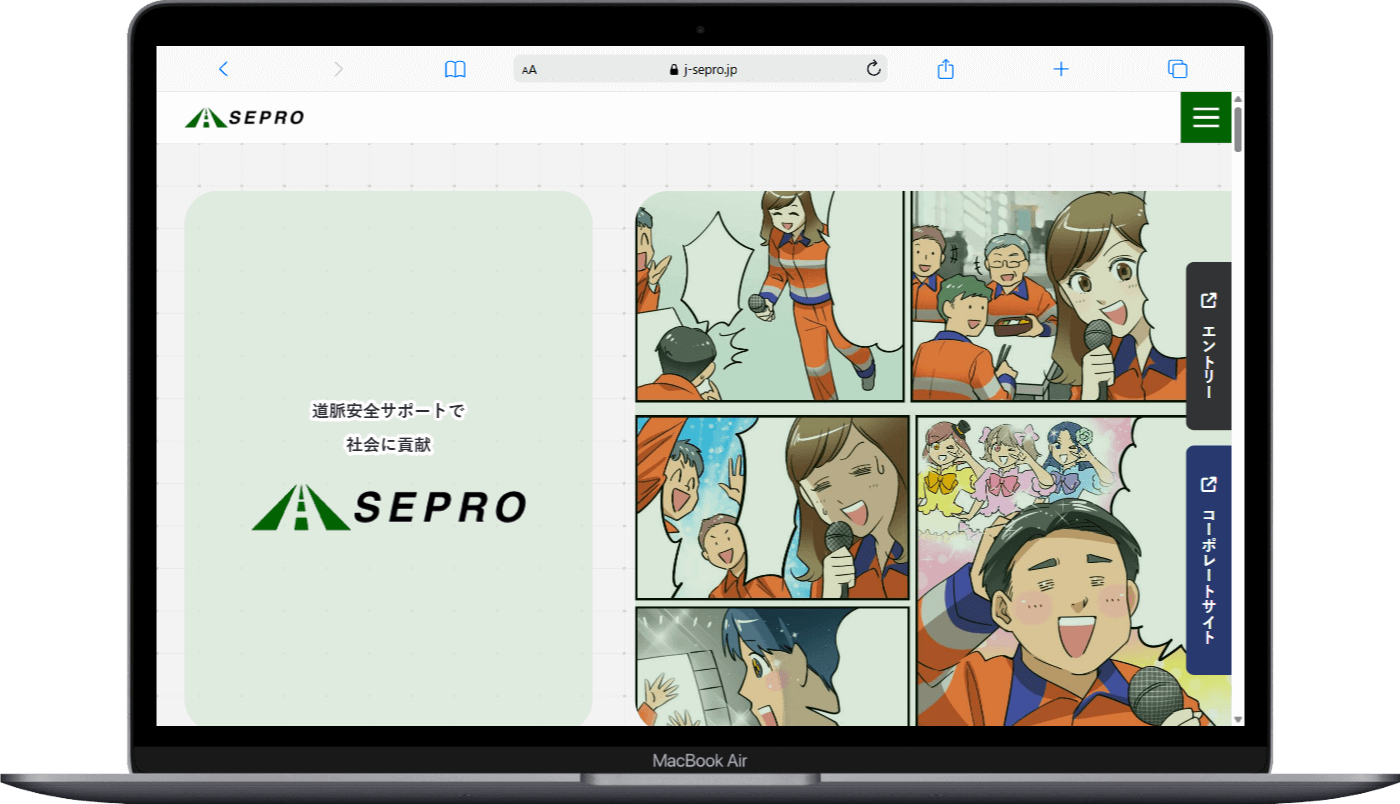Click the Safari forward arrow
This screenshot has height=804, width=1400.
338,69
